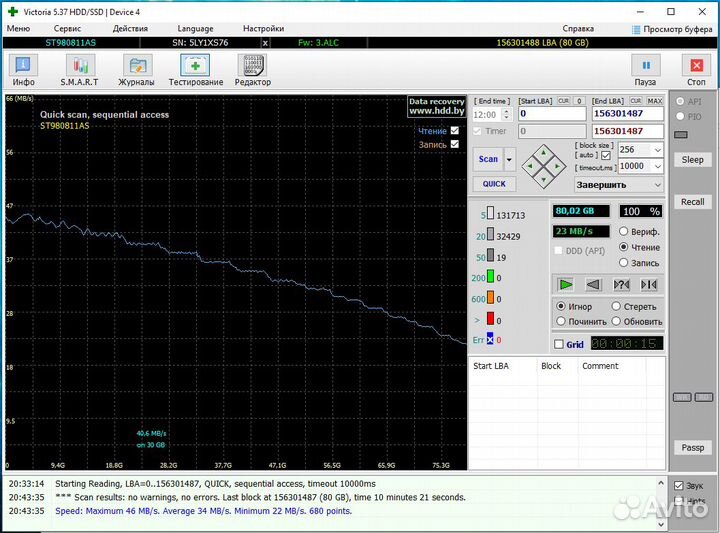Click the QUICK scan button
Image resolution: width=720 pixels, height=533 pixels.
point(494,184)
